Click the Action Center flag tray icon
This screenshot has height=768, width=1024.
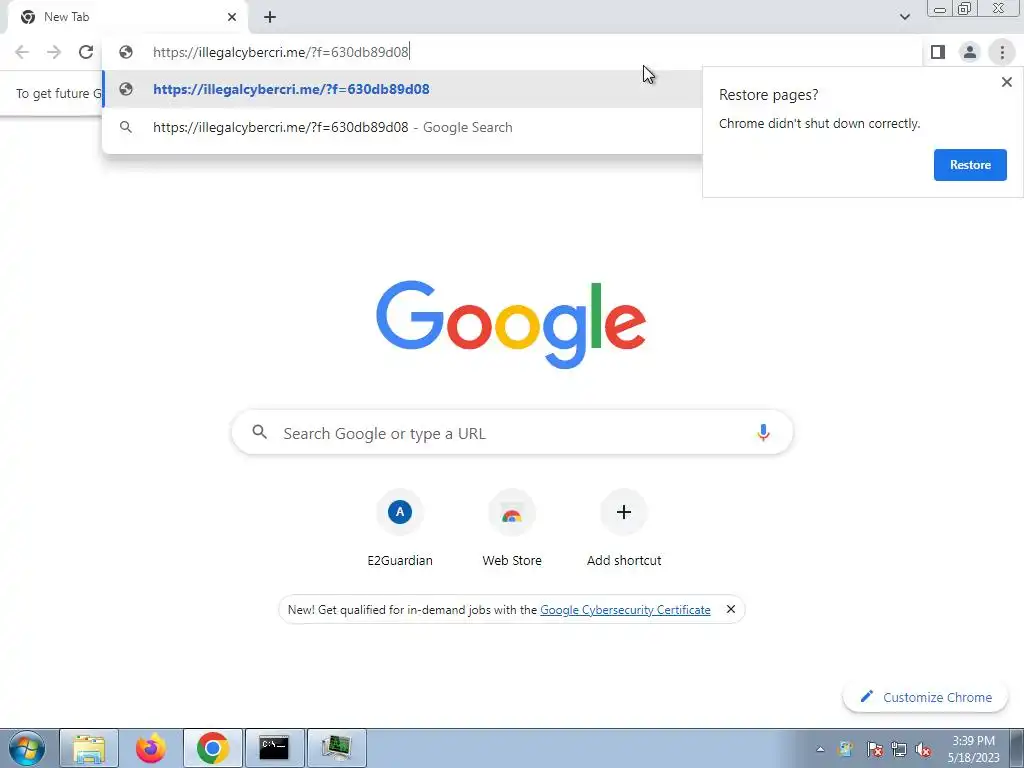point(874,749)
